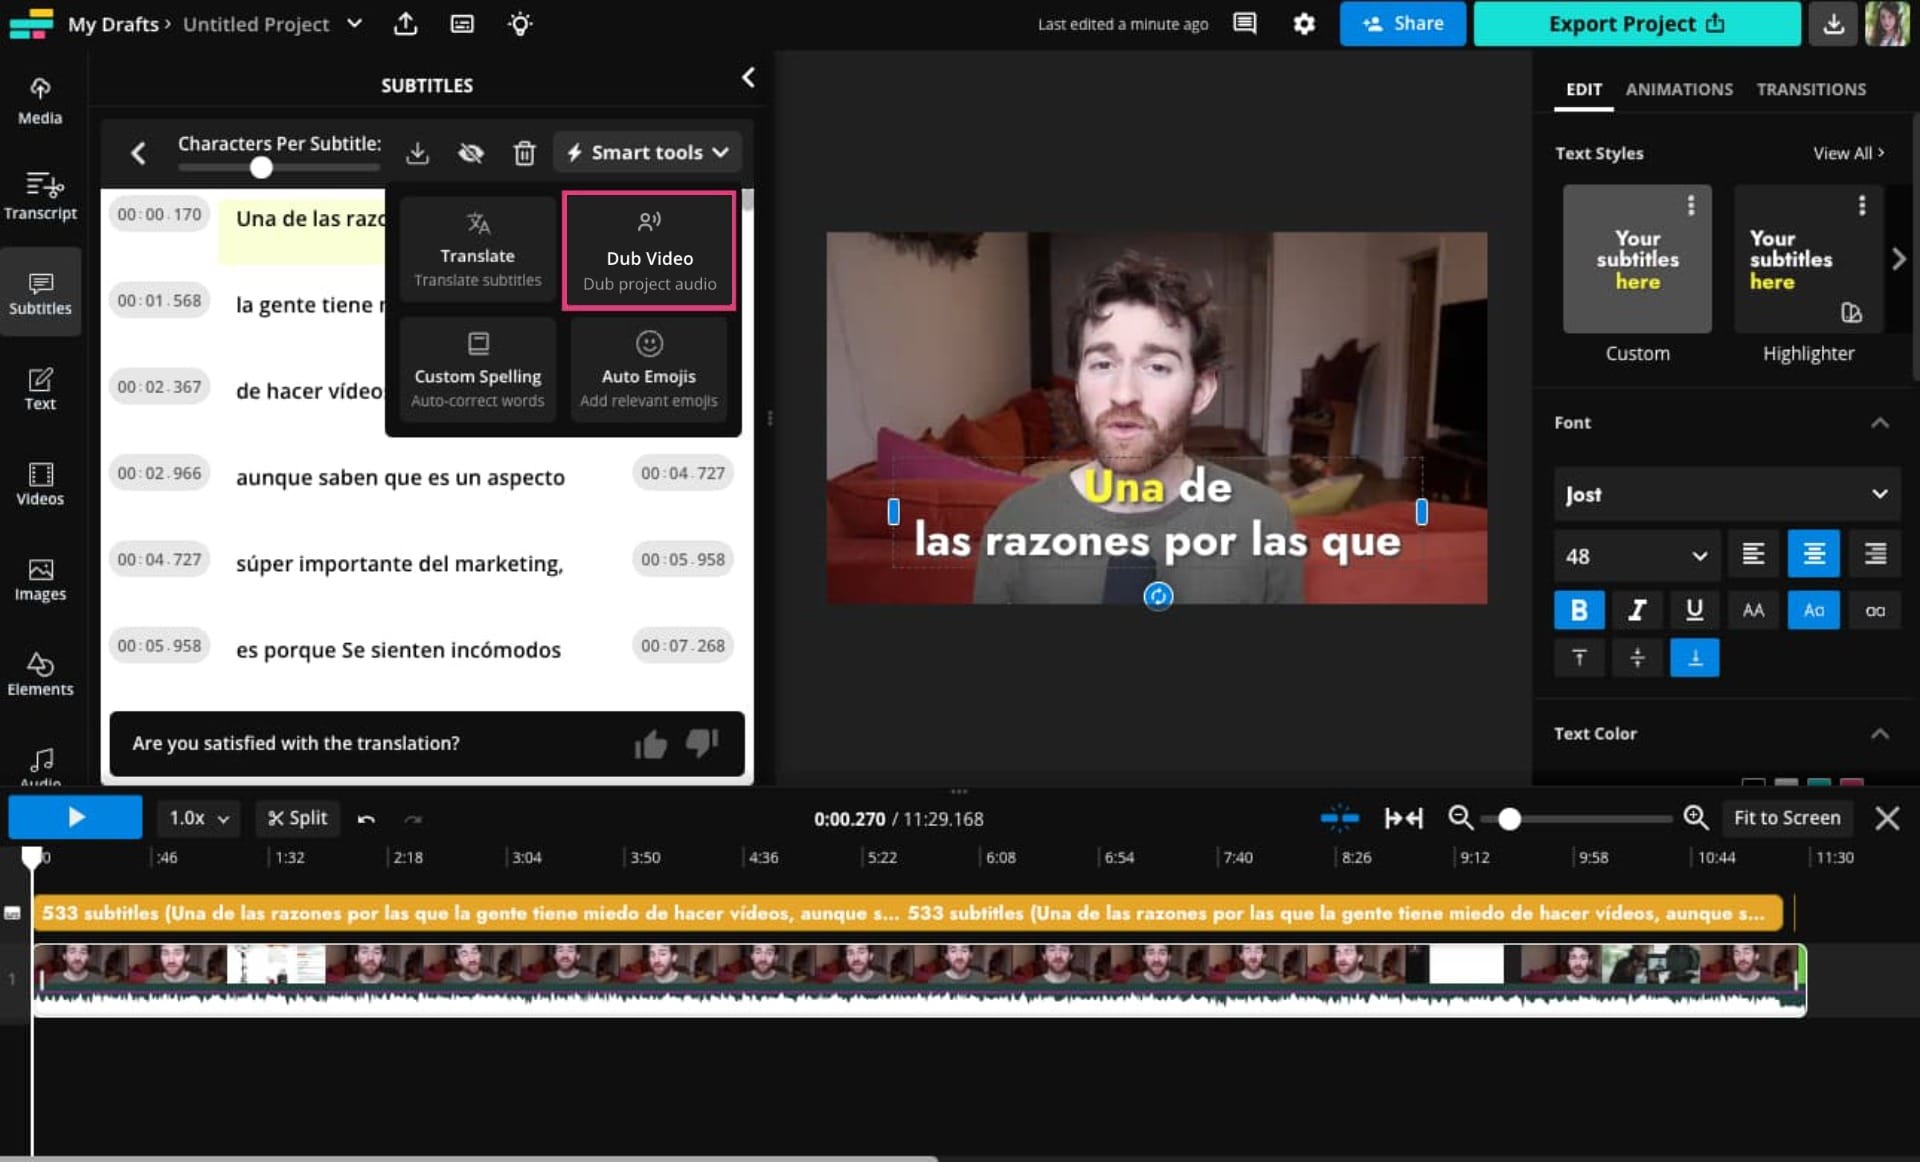Image resolution: width=1920 pixels, height=1162 pixels.
Task: Hide subtitles using the eye-slash icon
Action: click(x=470, y=153)
